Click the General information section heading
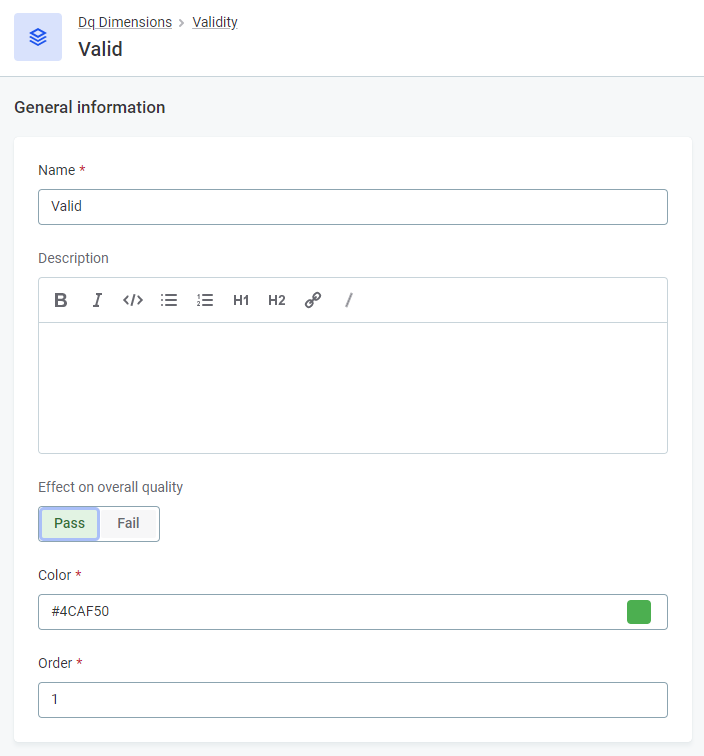704x756 pixels. pyautogui.click(x=90, y=107)
